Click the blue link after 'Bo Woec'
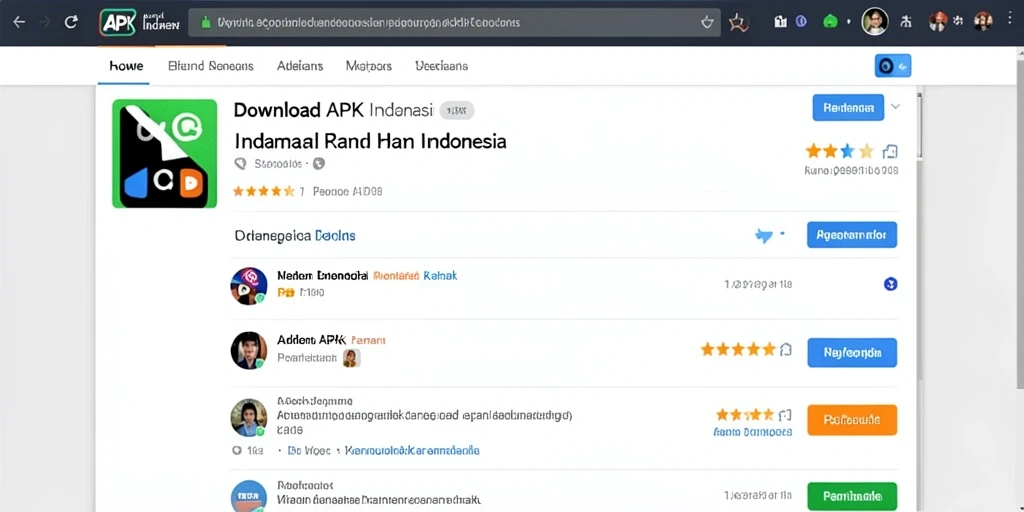This screenshot has height=512, width=1024. [412, 451]
